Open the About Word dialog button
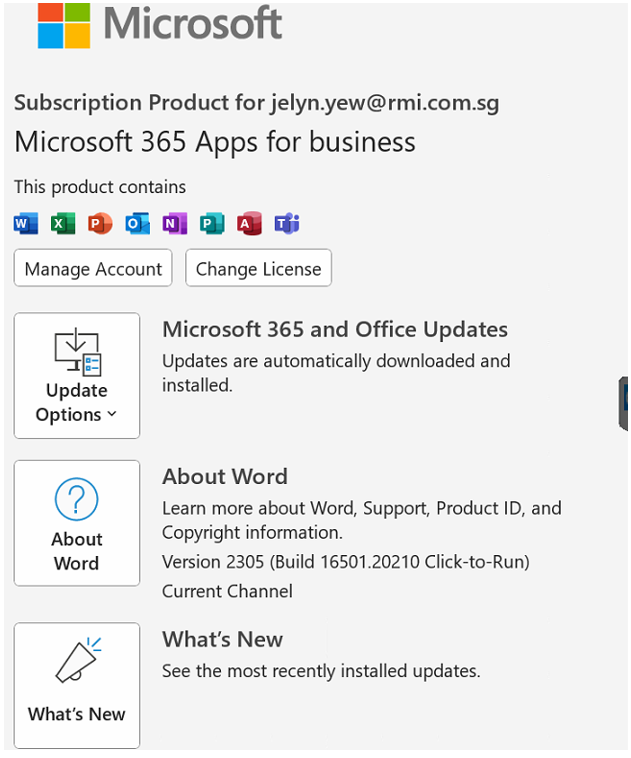Screen dimensions: 631x758 coord(77,523)
